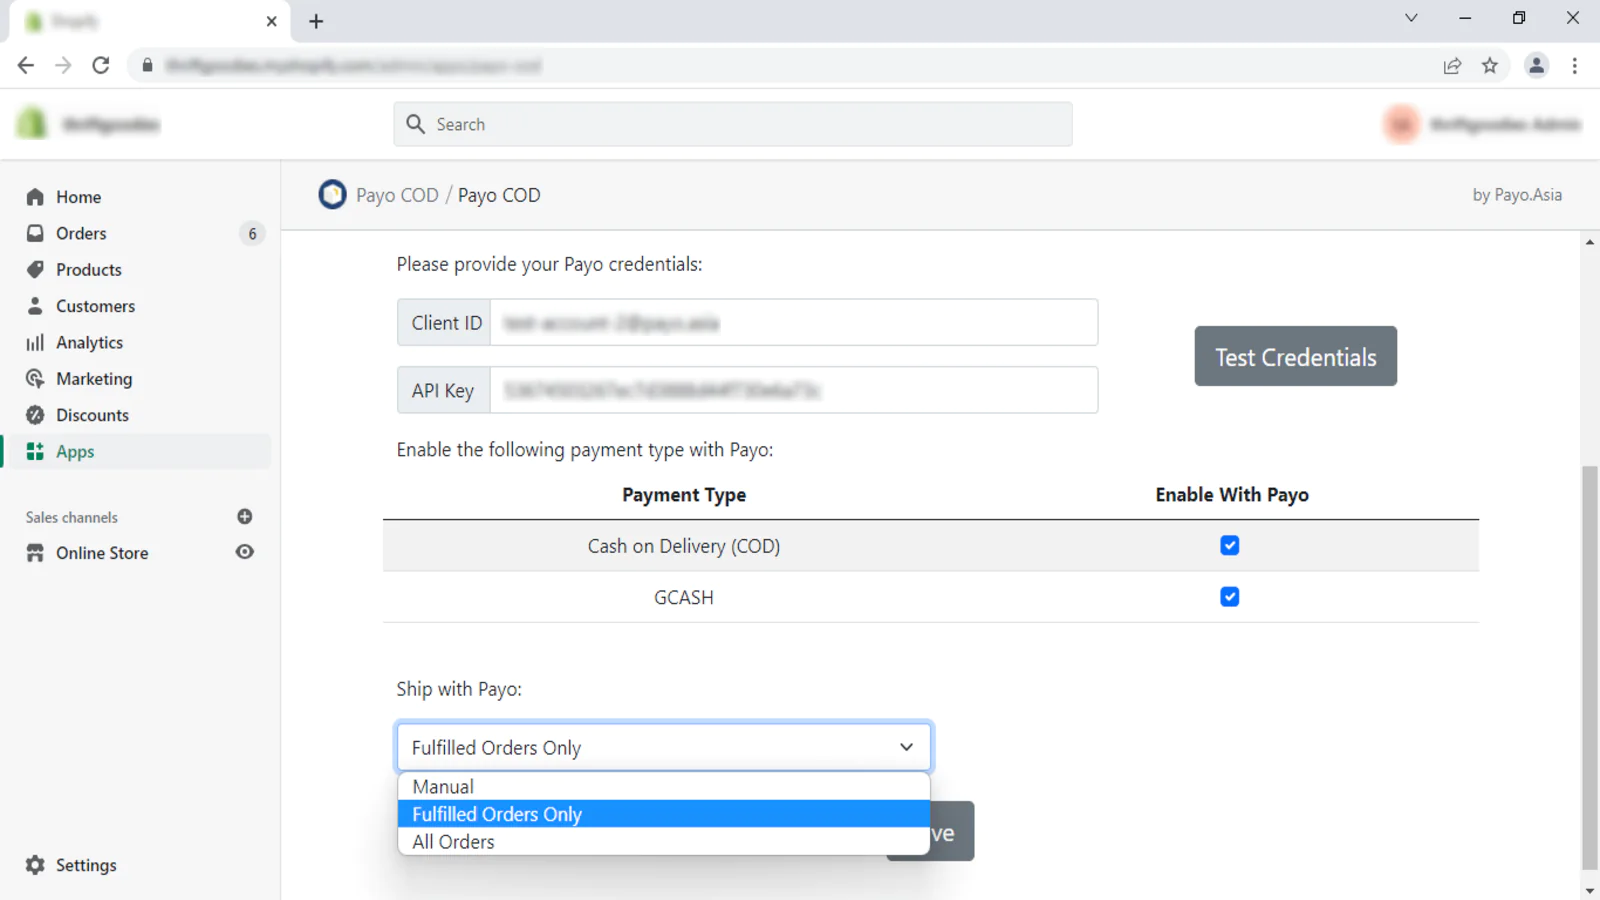Select Manual from the dropdown list
The image size is (1600, 900).
(664, 787)
